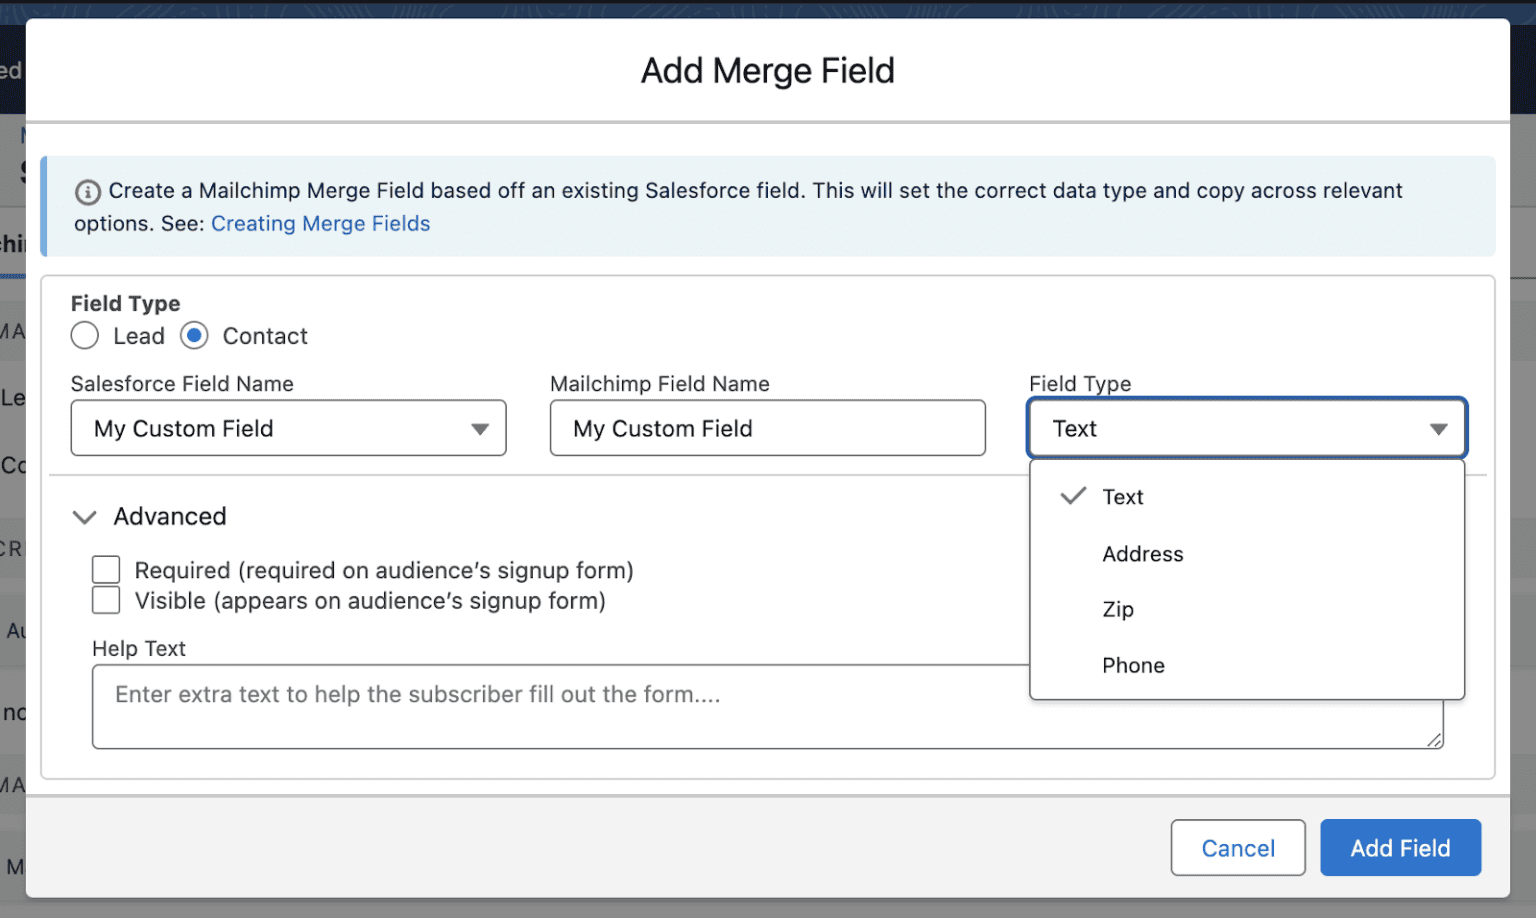Click the info icon in the banner

pyautogui.click(x=88, y=192)
